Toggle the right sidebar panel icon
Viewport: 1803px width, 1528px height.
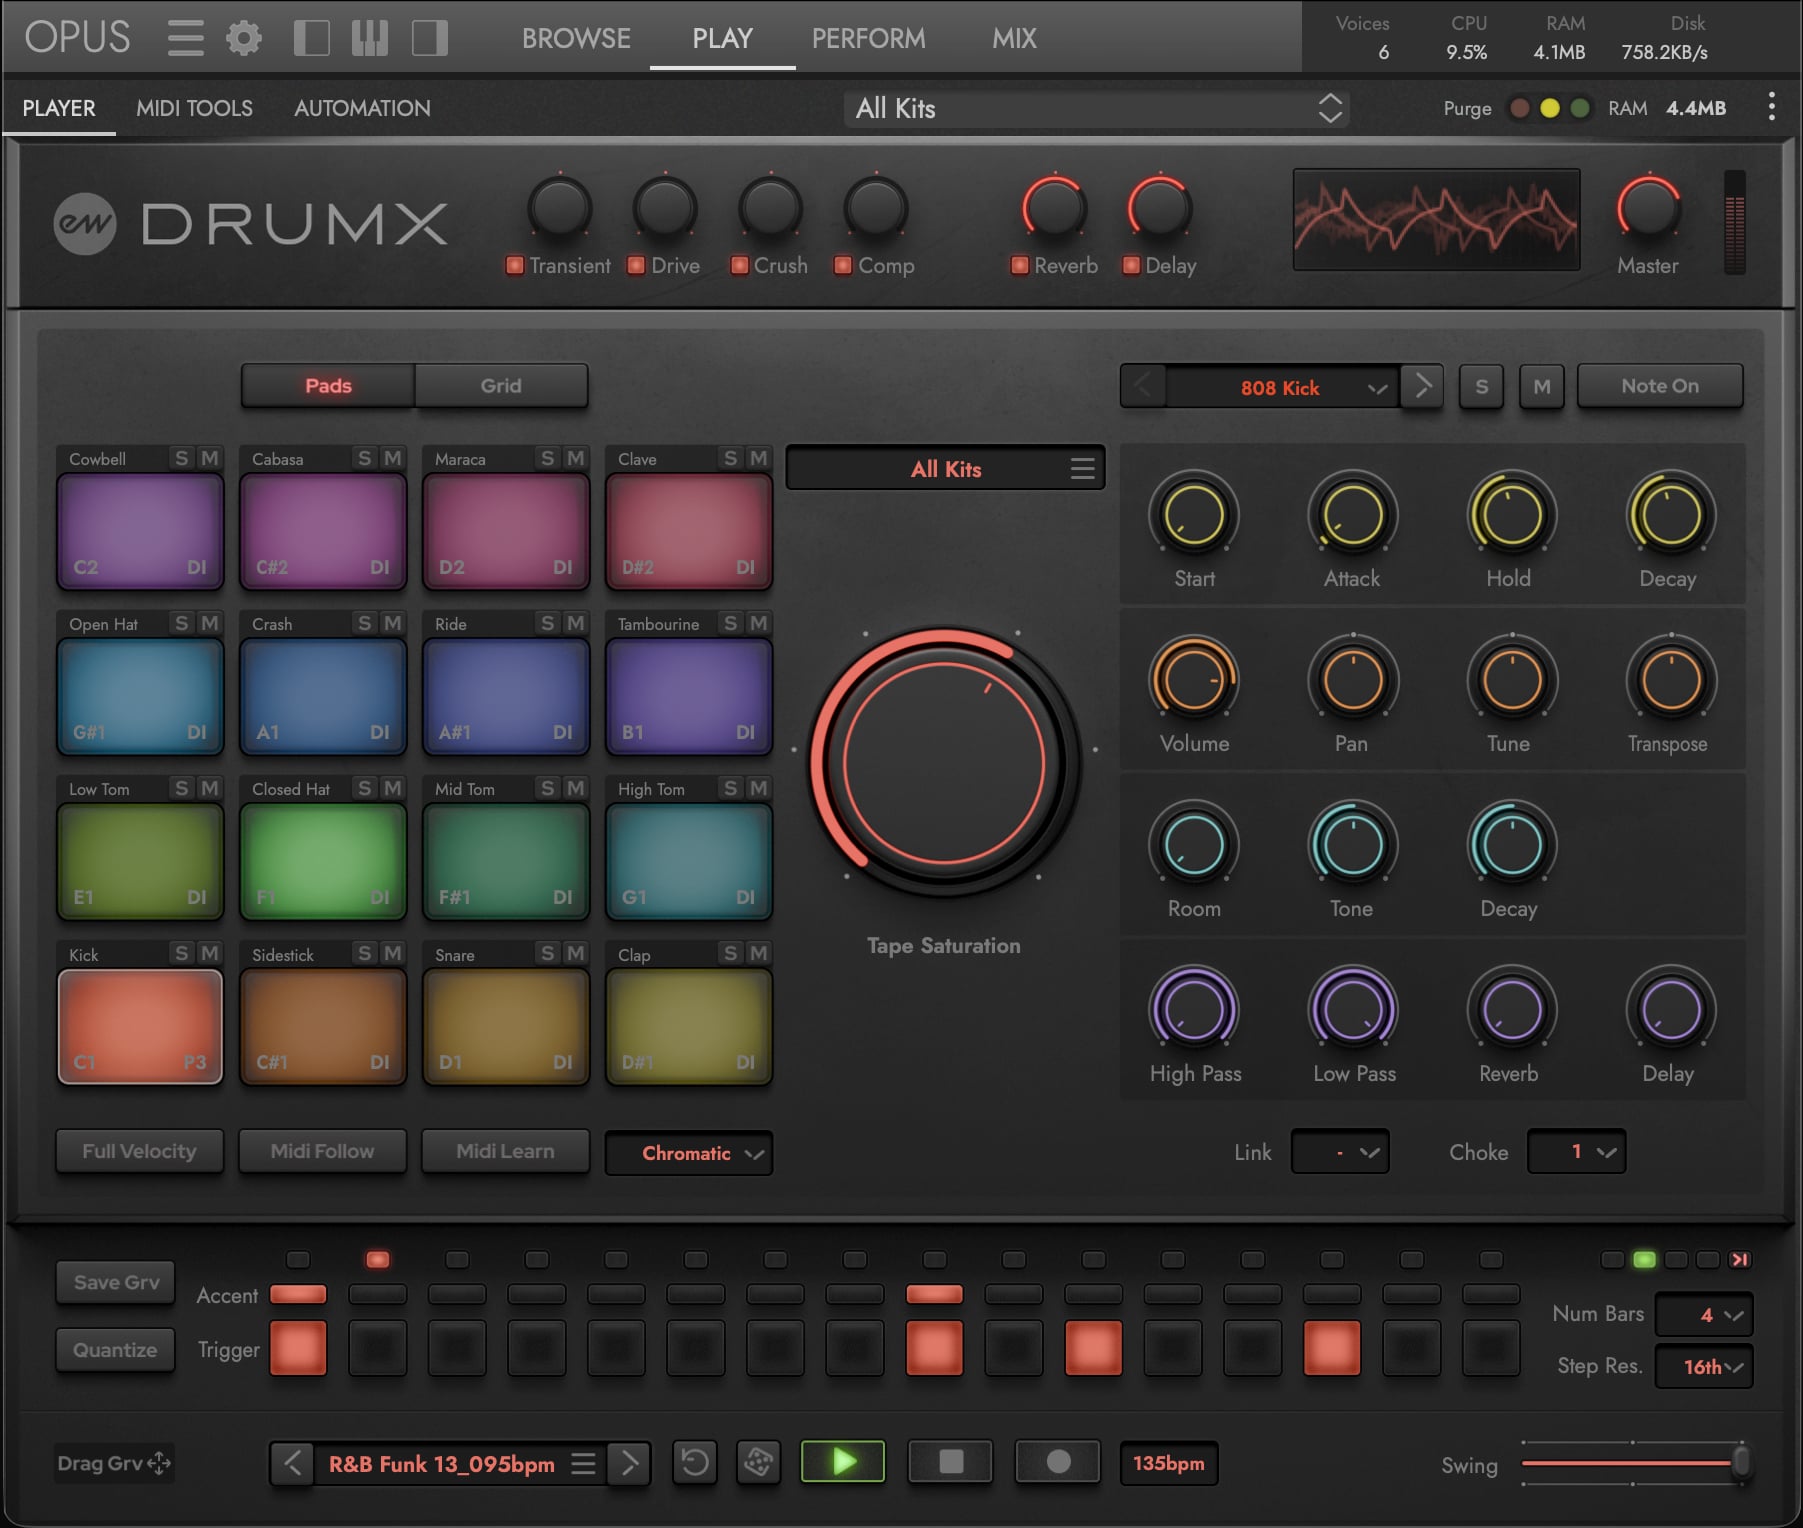(x=430, y=38)
